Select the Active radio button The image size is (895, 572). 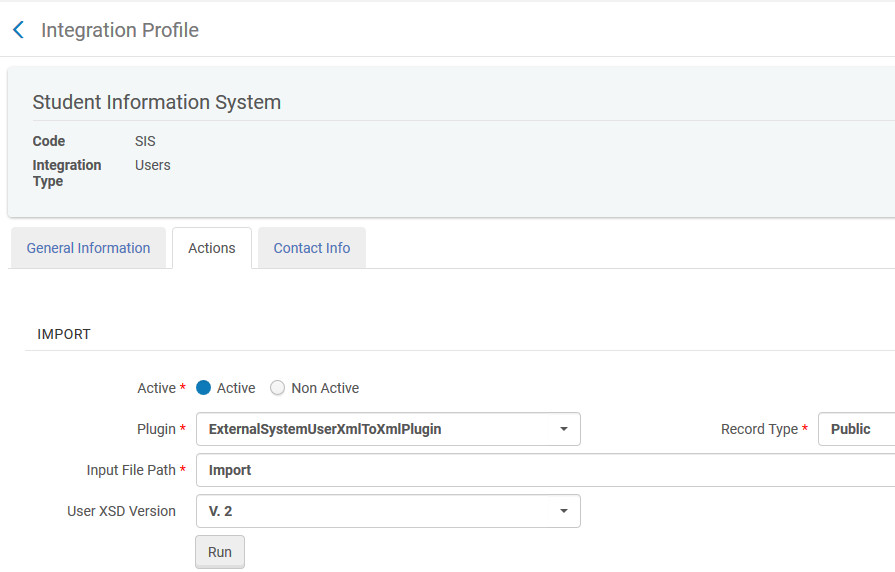204,388
